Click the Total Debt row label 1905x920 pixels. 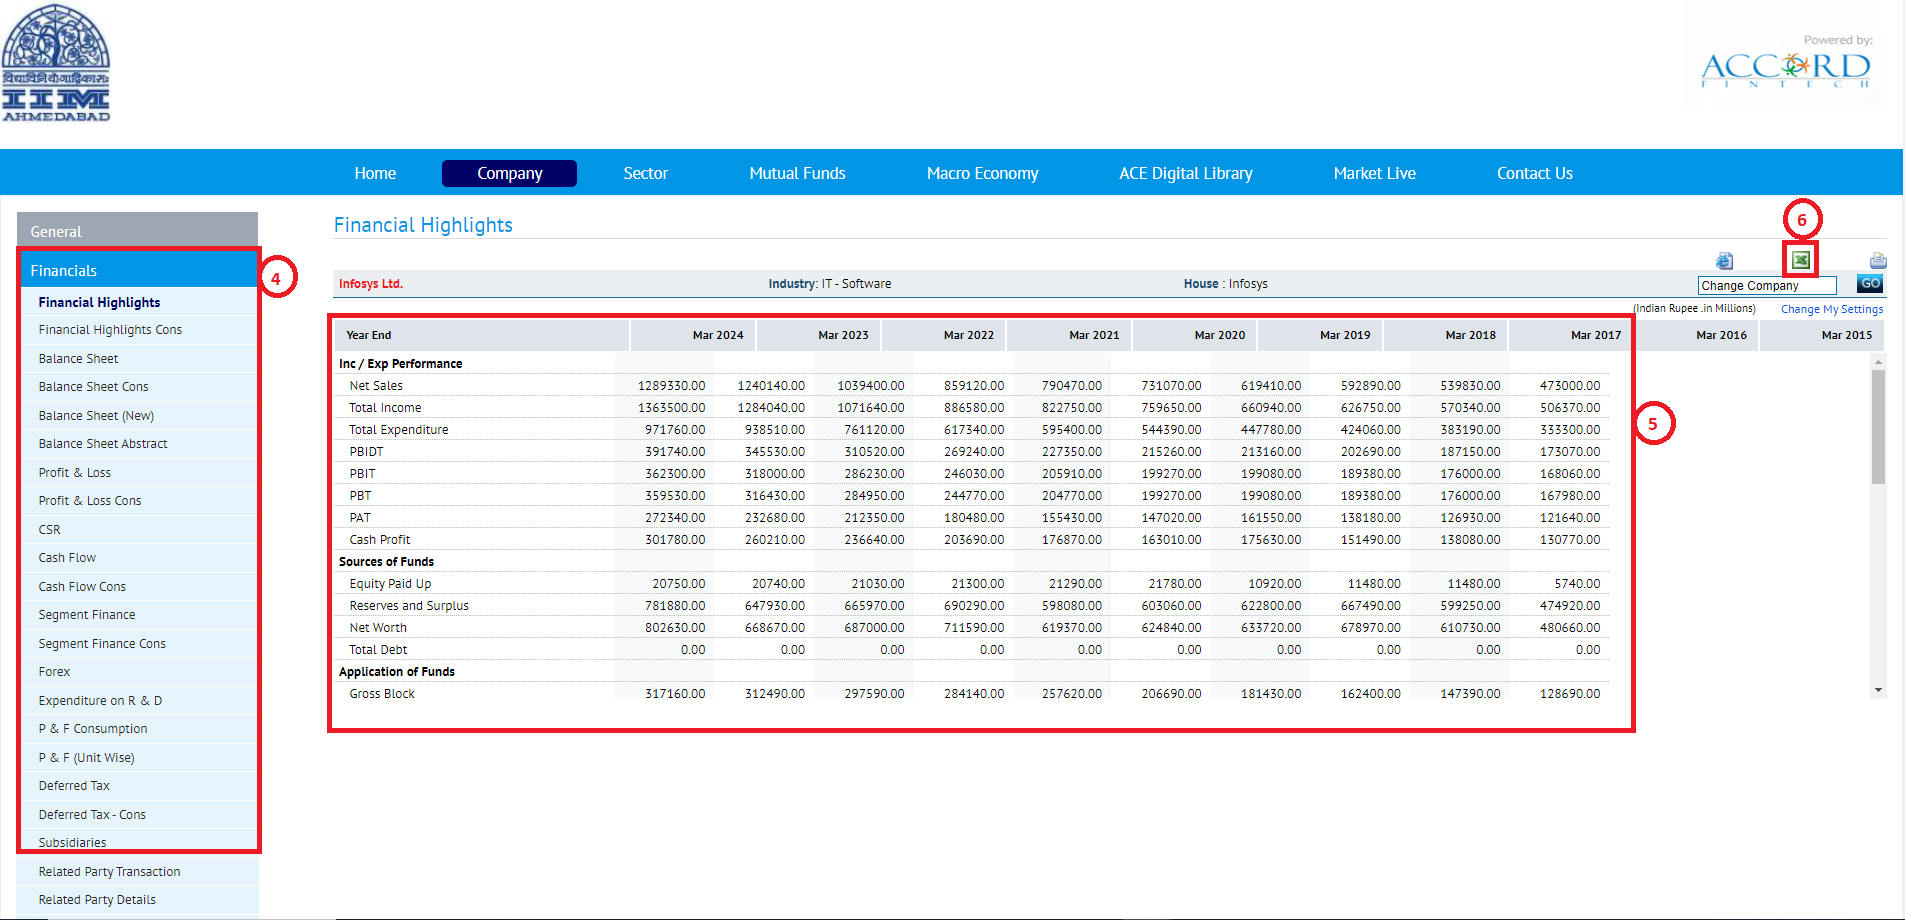[x=378, y=650]
